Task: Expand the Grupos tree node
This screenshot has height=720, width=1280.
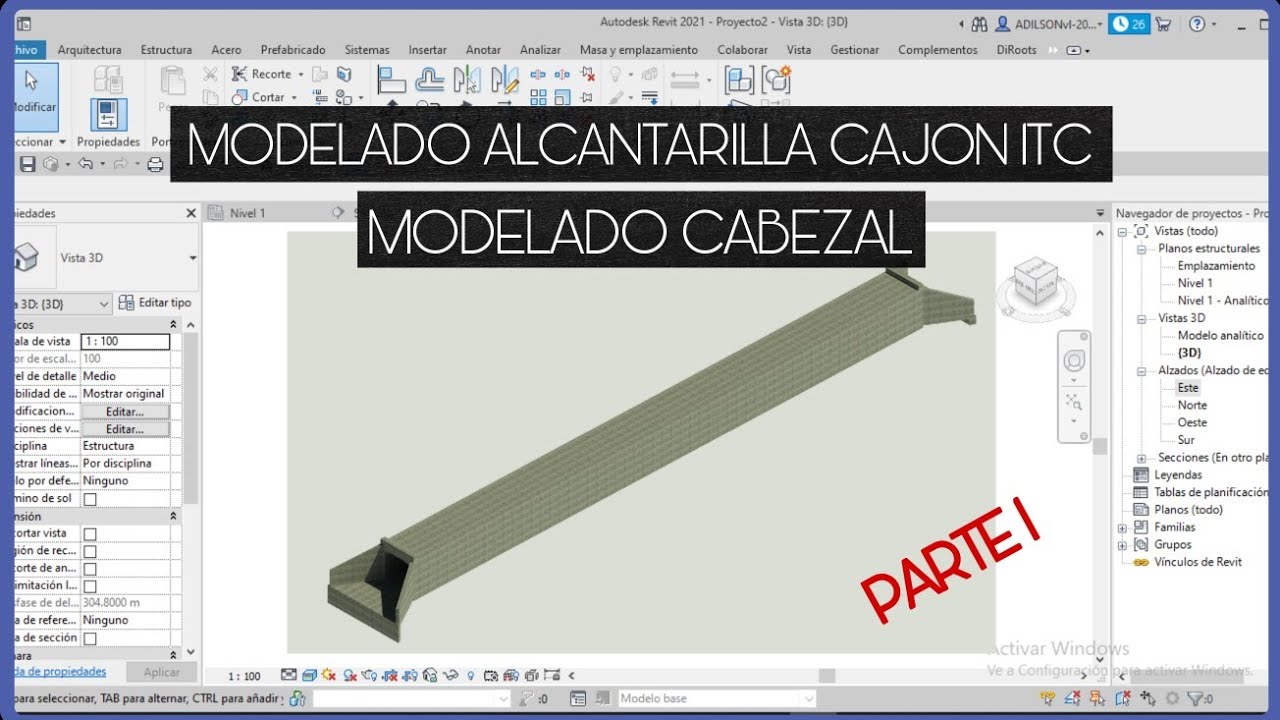Action: pyautogui.click(x=1122, y=545)
